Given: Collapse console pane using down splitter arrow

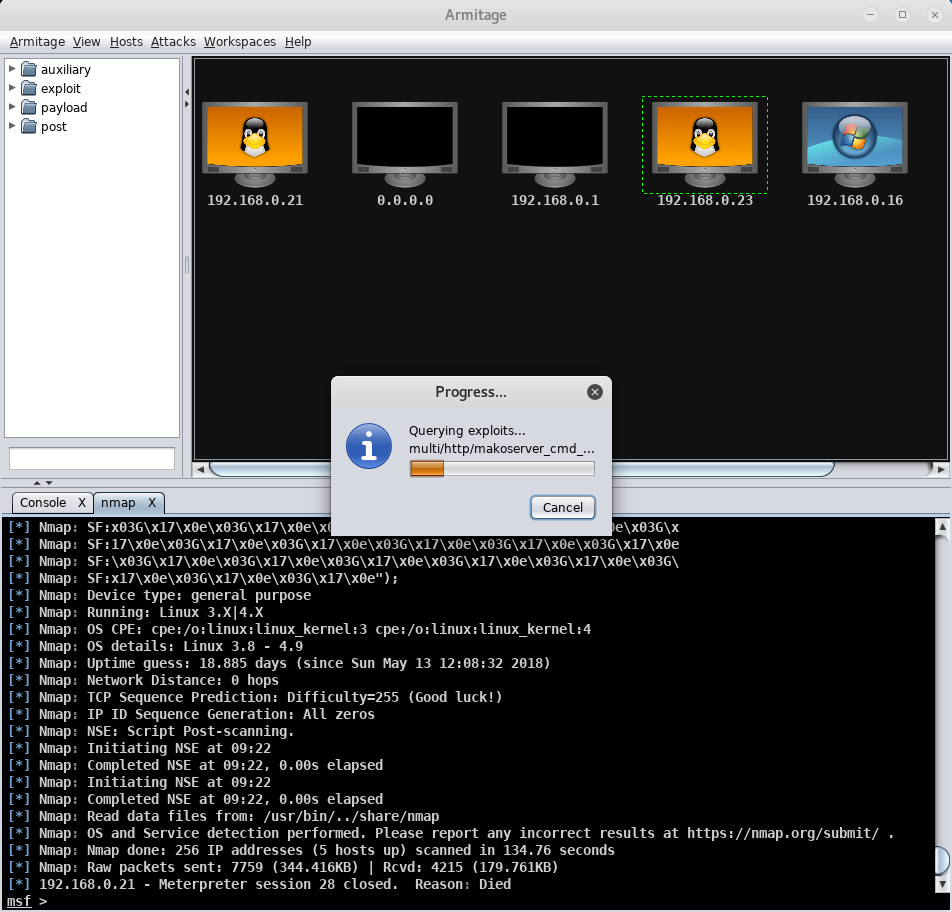Looking at the screenshot, I should tap(49, 483).
